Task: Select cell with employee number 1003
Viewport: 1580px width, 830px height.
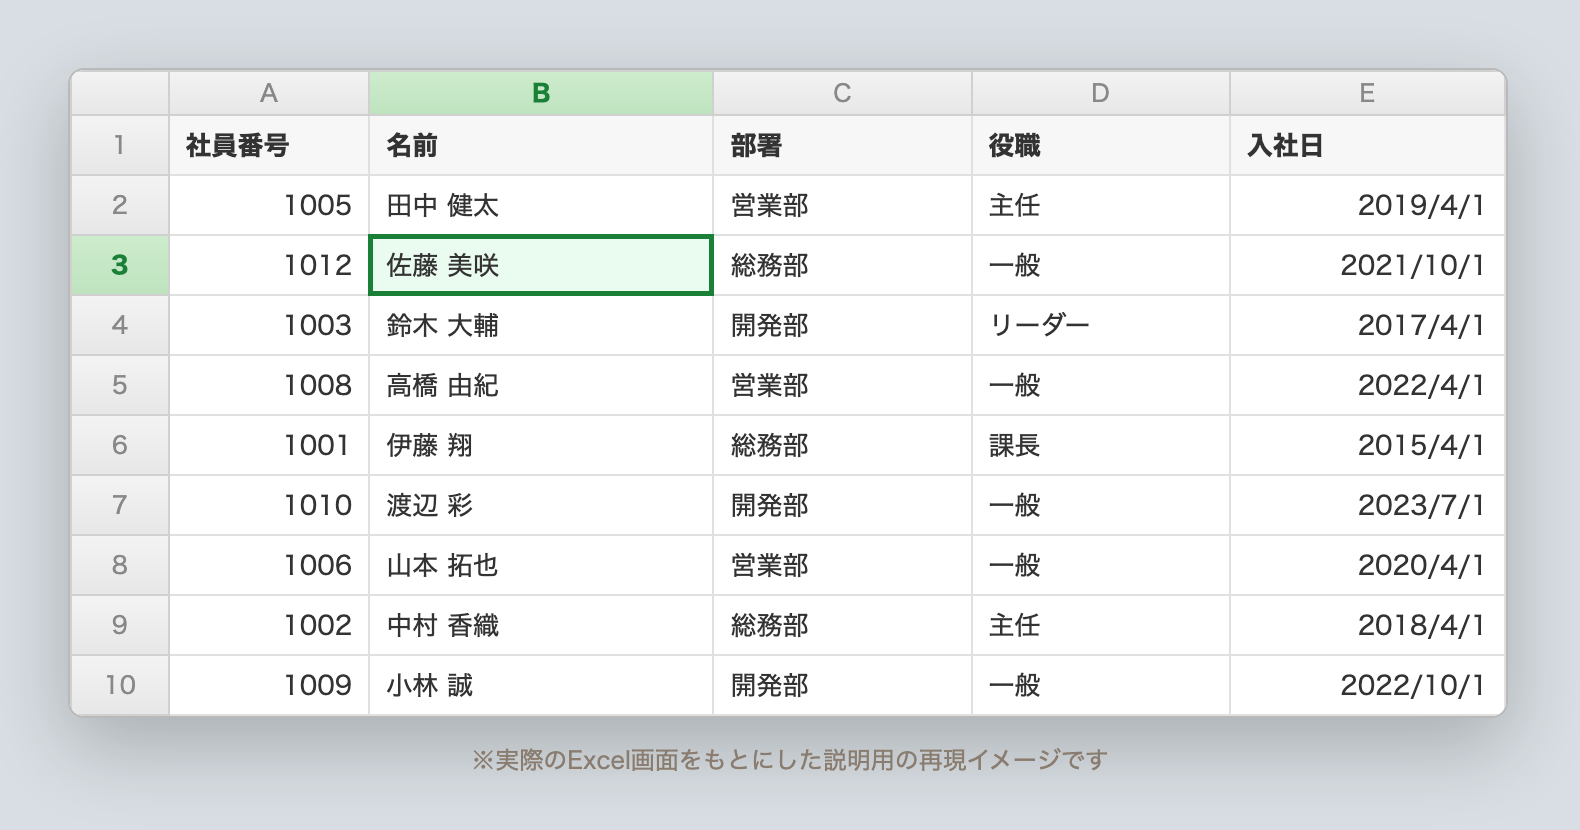Action: click(269, 325)
